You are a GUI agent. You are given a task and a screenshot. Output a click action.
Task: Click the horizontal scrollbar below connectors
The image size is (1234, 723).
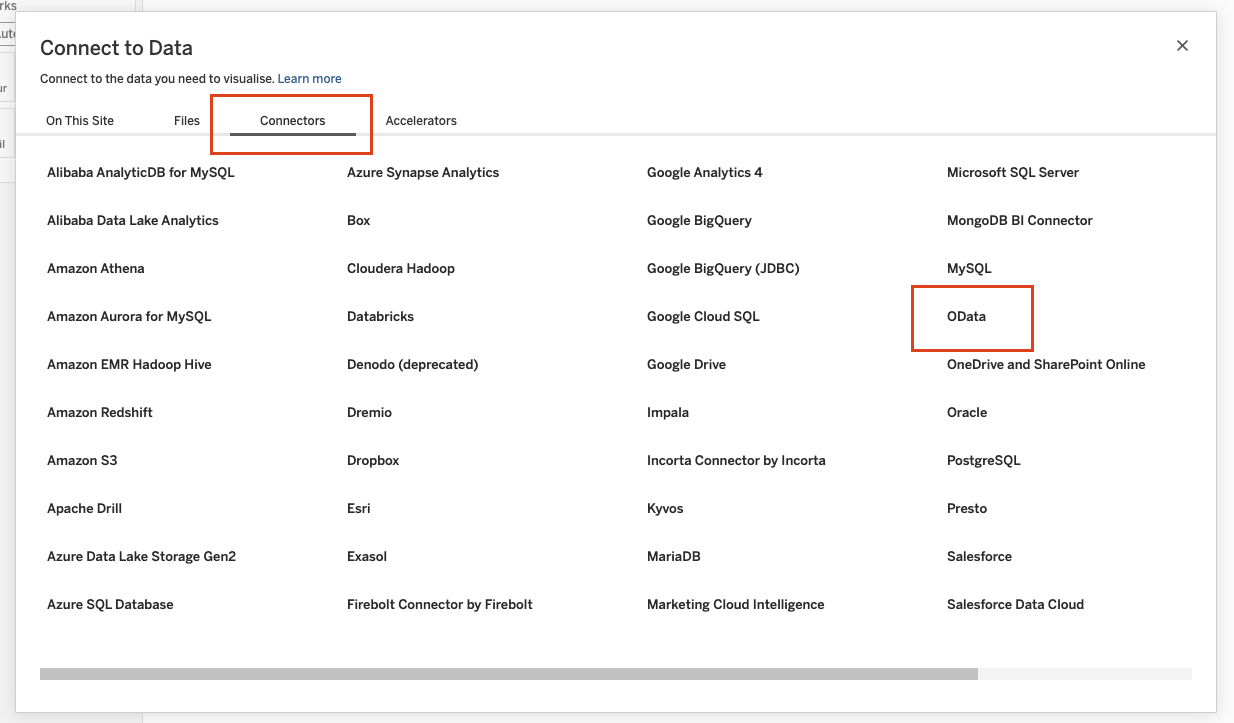tap(508, 674)
